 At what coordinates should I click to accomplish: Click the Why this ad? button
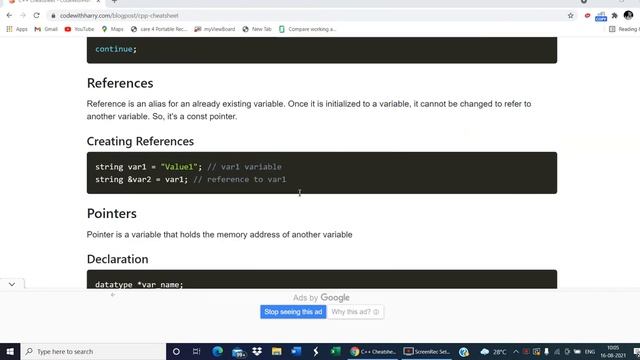[355, 312]
